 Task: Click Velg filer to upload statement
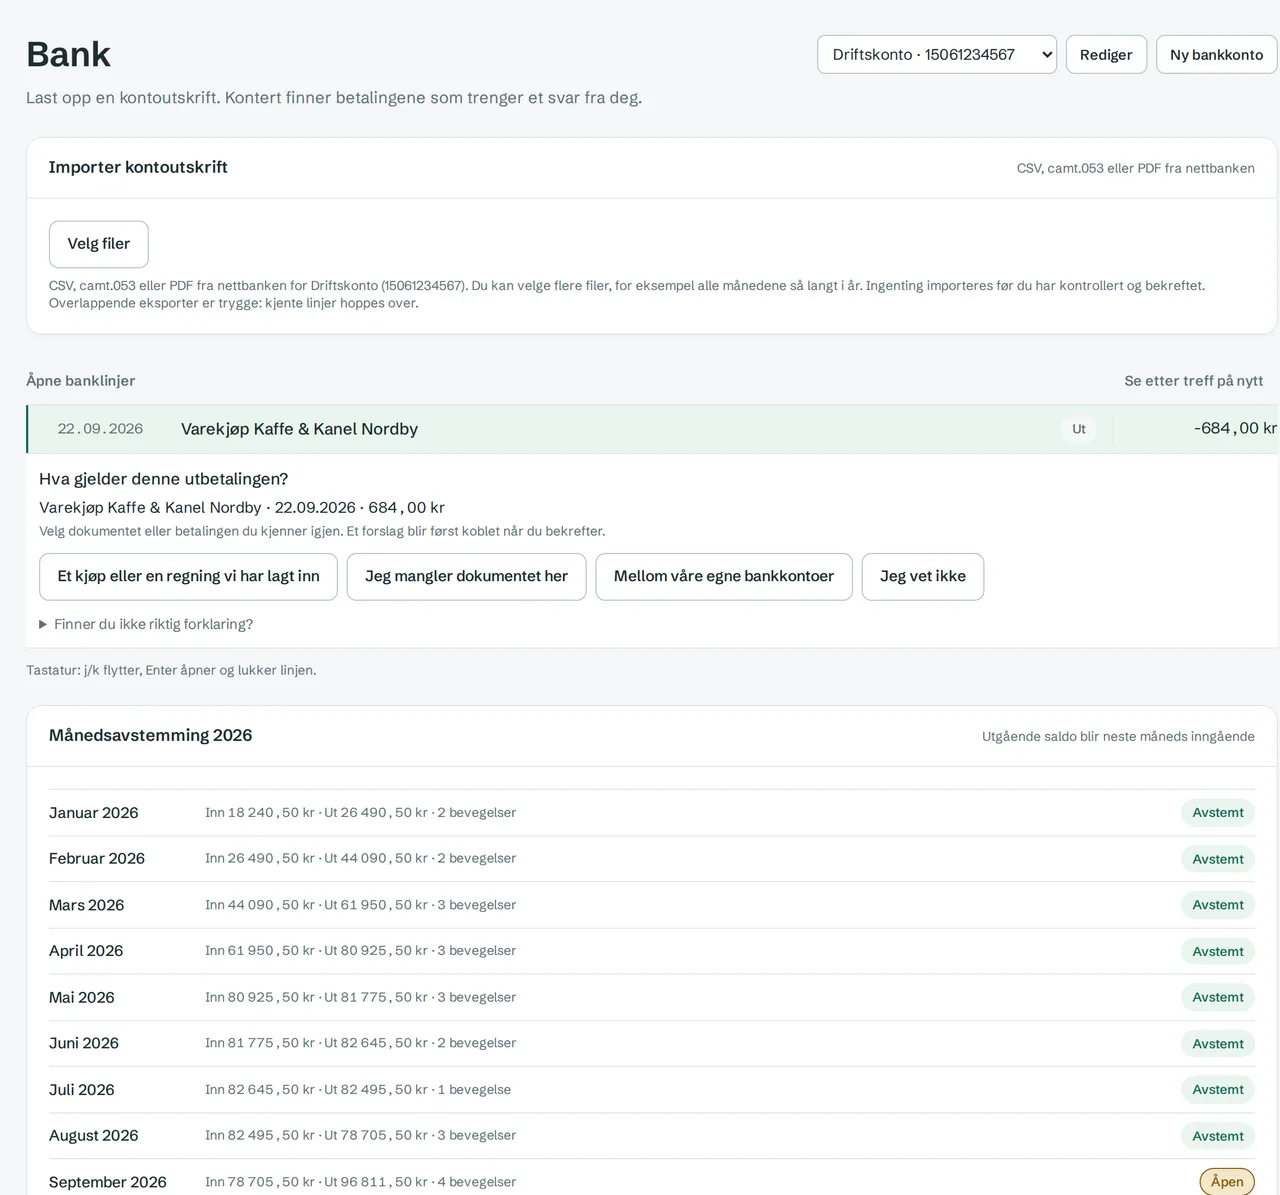pyautogui.click(x=99, y=244)
